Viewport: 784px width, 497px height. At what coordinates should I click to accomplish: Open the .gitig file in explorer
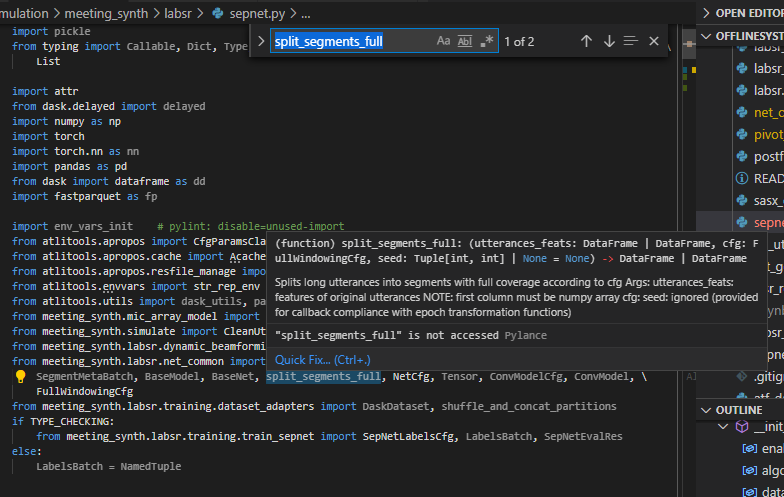768,376
